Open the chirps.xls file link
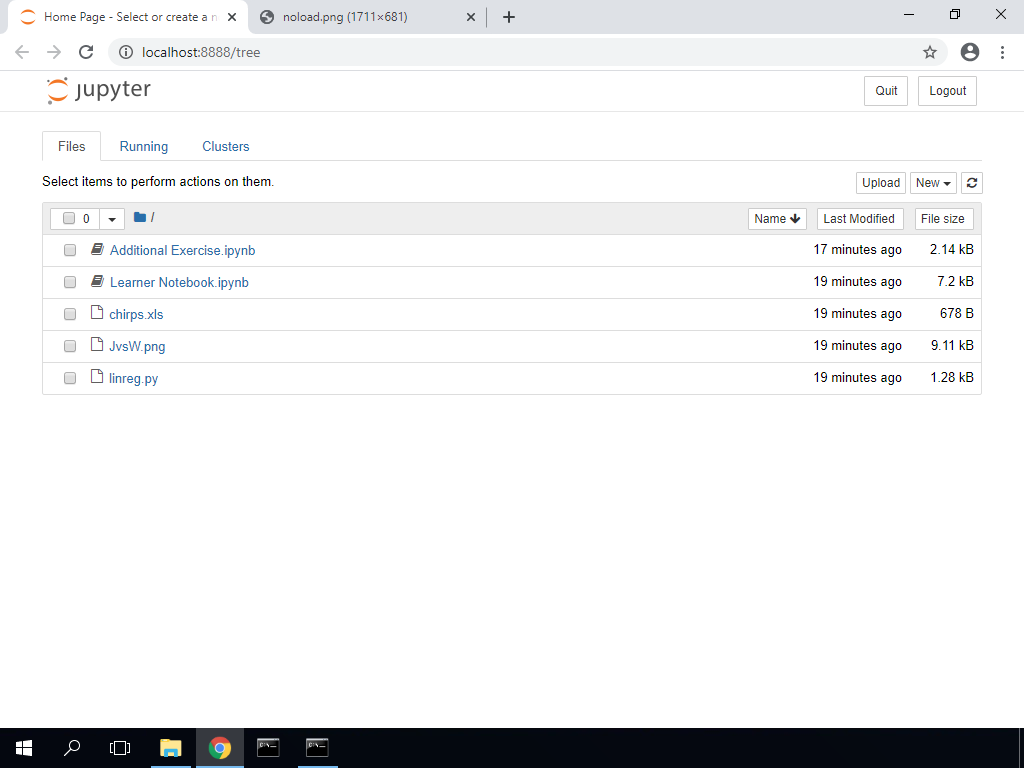Viewport: 1024px width, 768px height. (x=136, y=314)
